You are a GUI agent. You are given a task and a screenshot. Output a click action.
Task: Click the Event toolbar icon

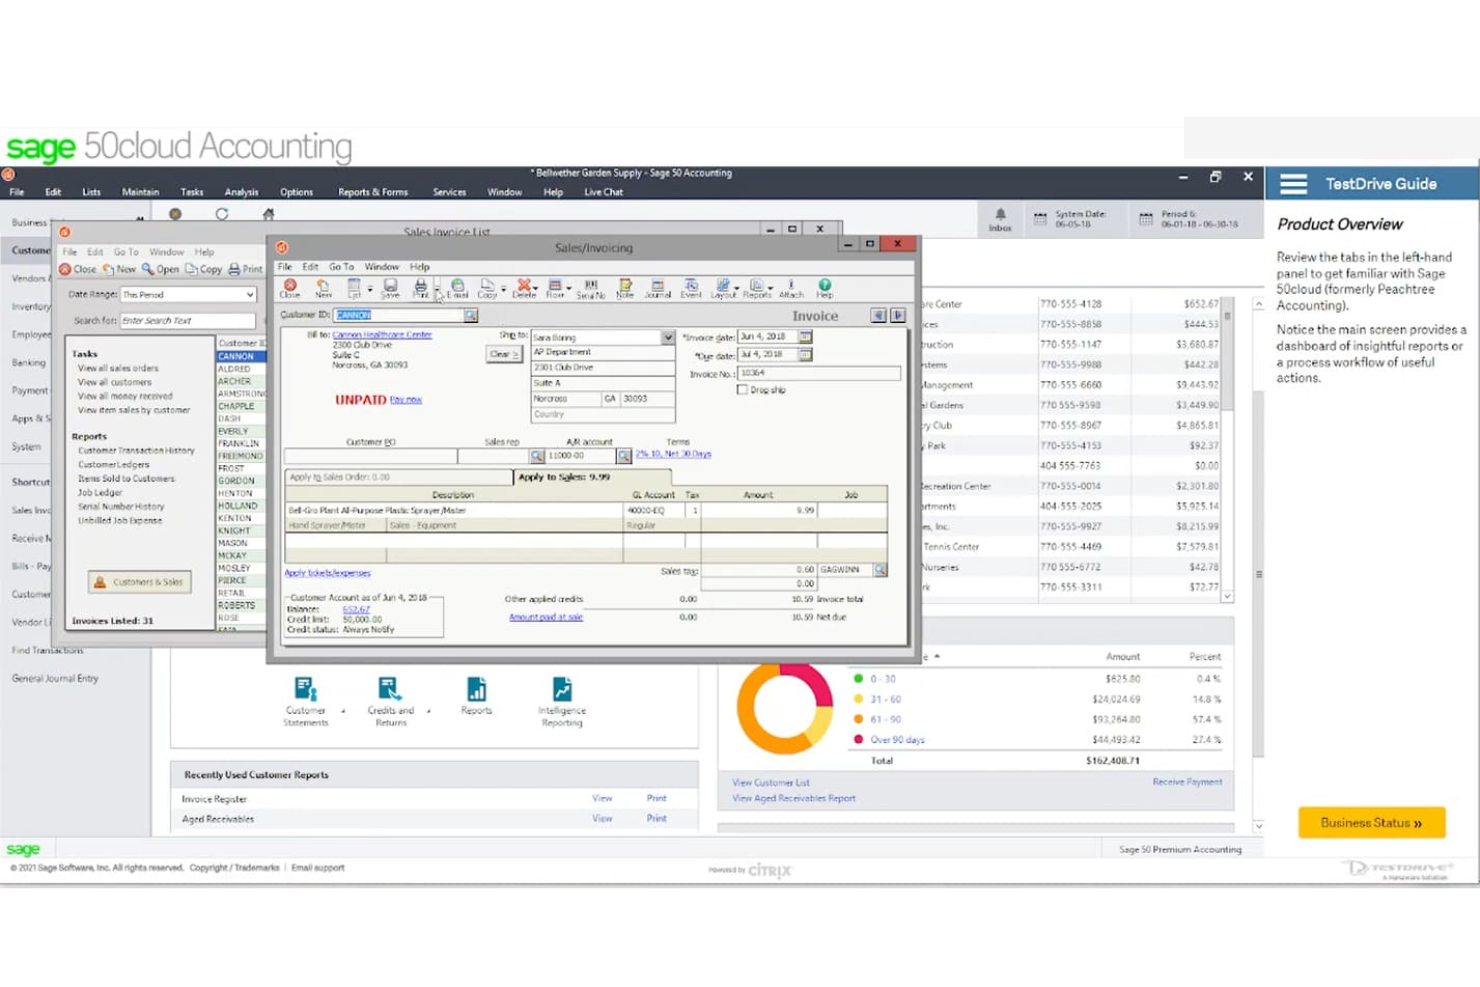(691, 289)
